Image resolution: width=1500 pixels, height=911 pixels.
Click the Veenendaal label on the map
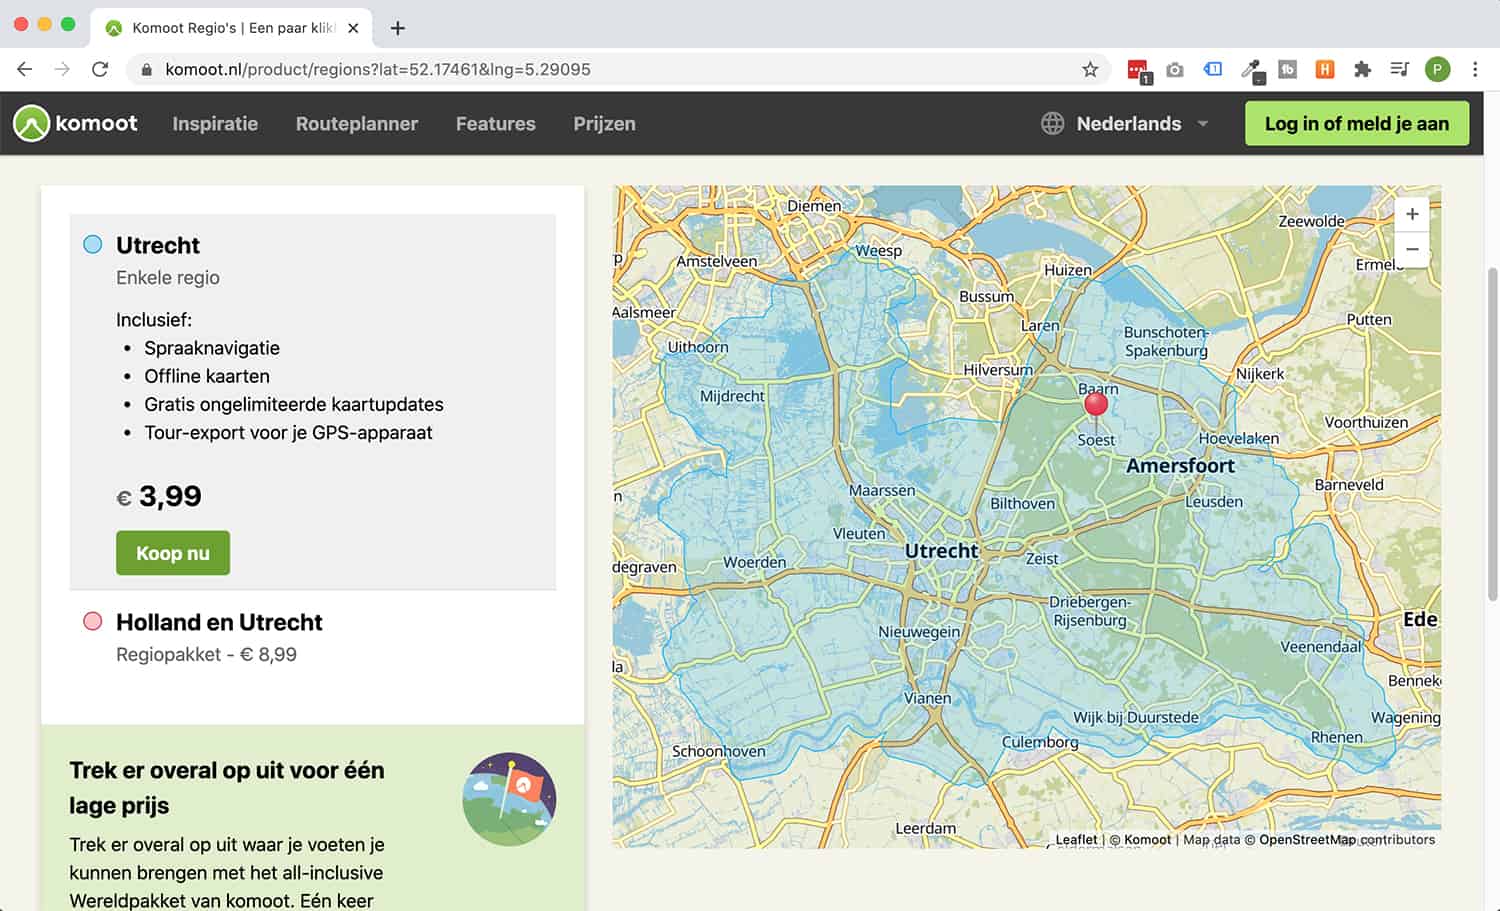1320,647
